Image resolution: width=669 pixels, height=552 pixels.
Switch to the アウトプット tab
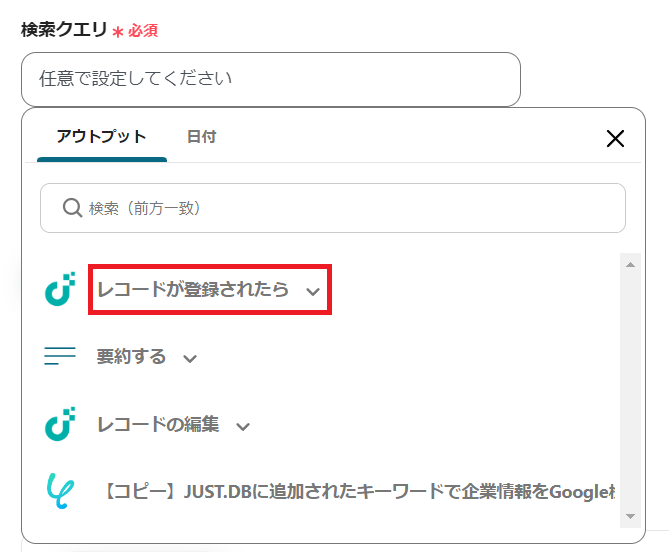click(101, 137)
